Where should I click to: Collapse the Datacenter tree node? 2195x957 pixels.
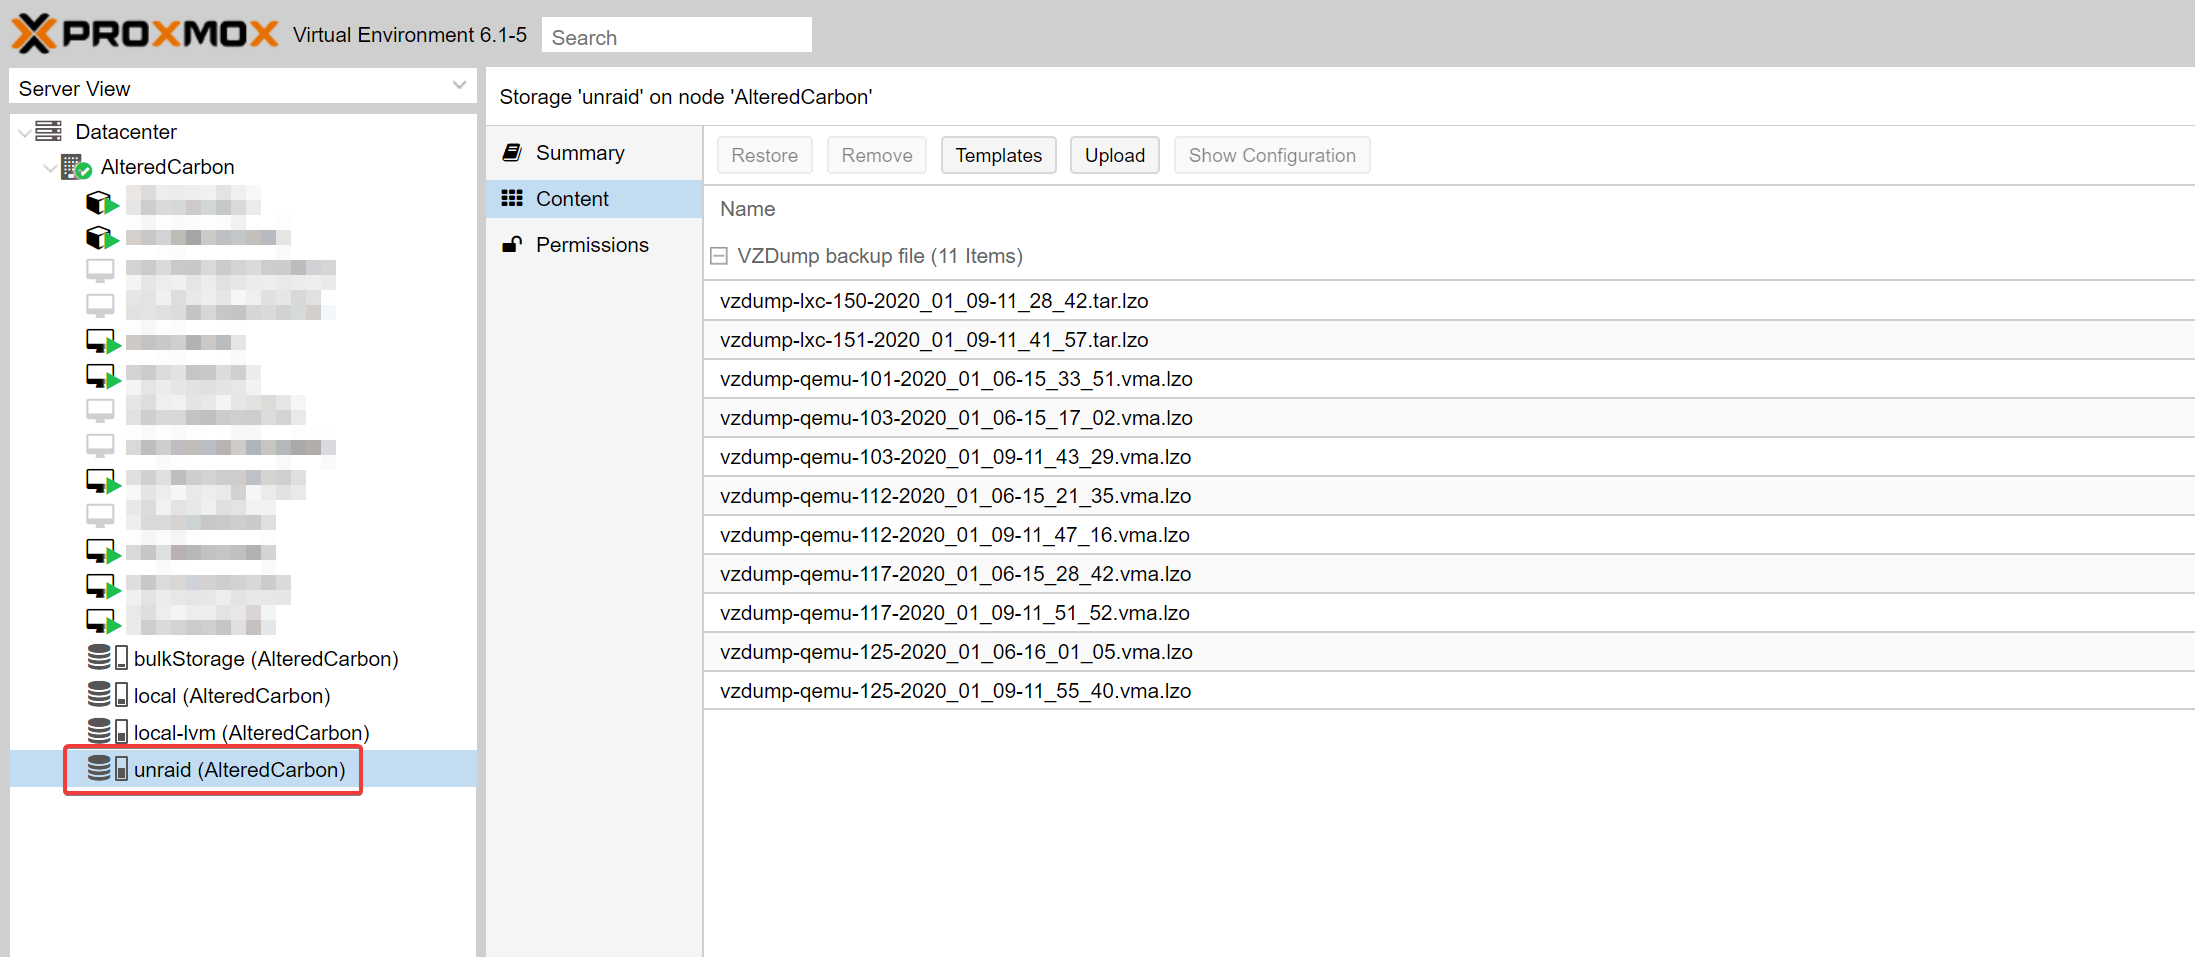pos(24,132)
